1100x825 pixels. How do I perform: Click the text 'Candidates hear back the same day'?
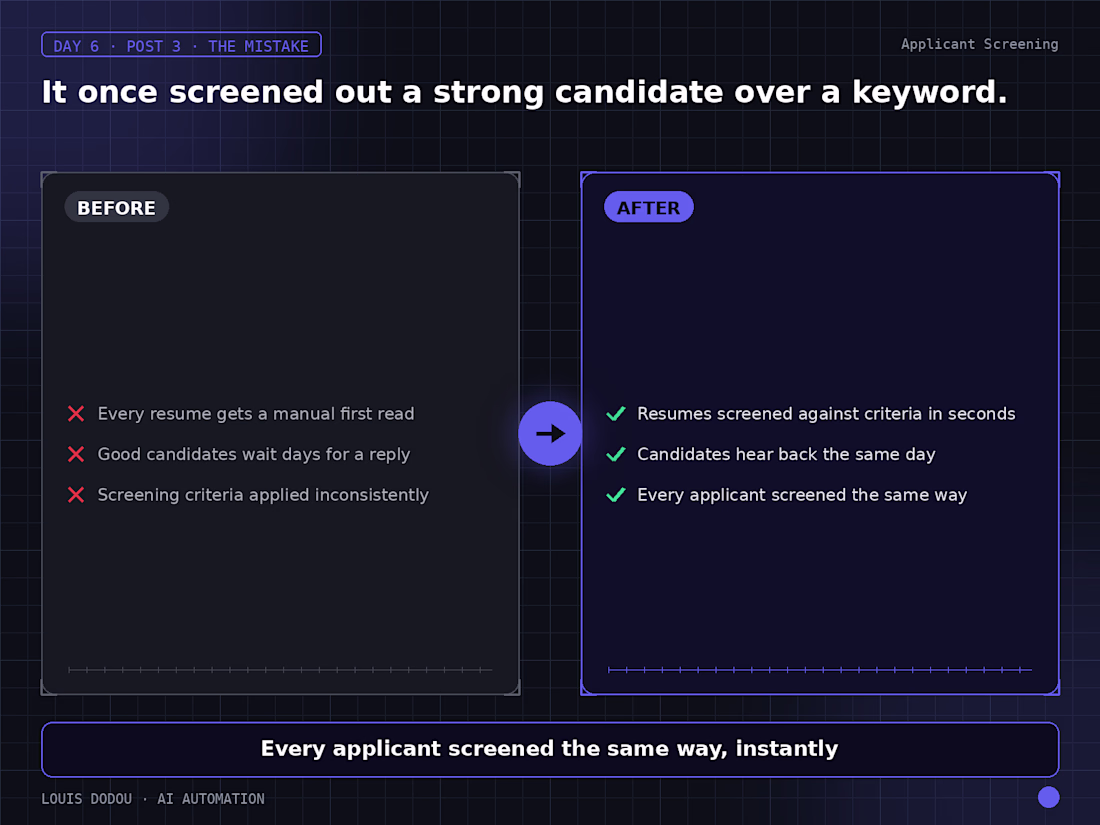[x=786, y=455]
